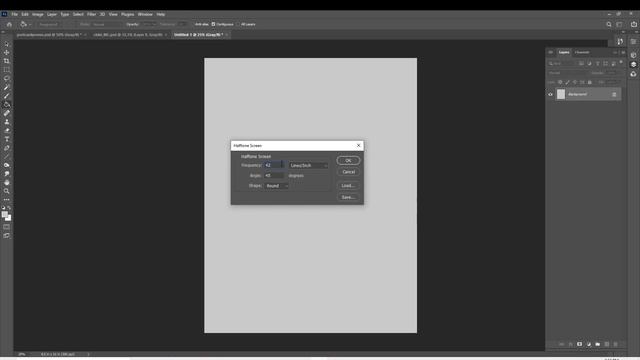Click the background color swatch
Viewport: 640px width, 360px height.
[x=9, y=218]
